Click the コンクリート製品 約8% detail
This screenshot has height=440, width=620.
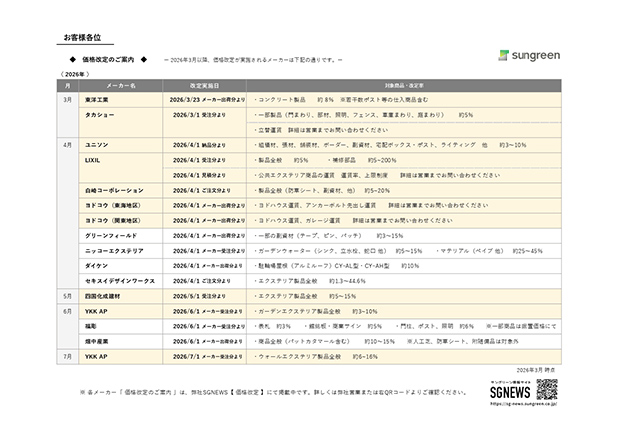click(x=294, y=100)
